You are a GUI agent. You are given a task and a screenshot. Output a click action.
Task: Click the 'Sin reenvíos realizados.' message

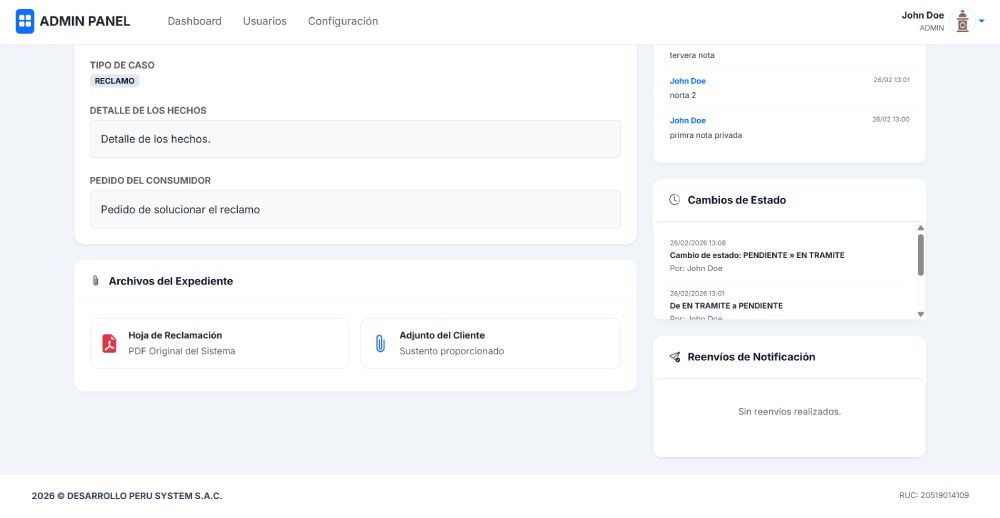click(790, 411)
